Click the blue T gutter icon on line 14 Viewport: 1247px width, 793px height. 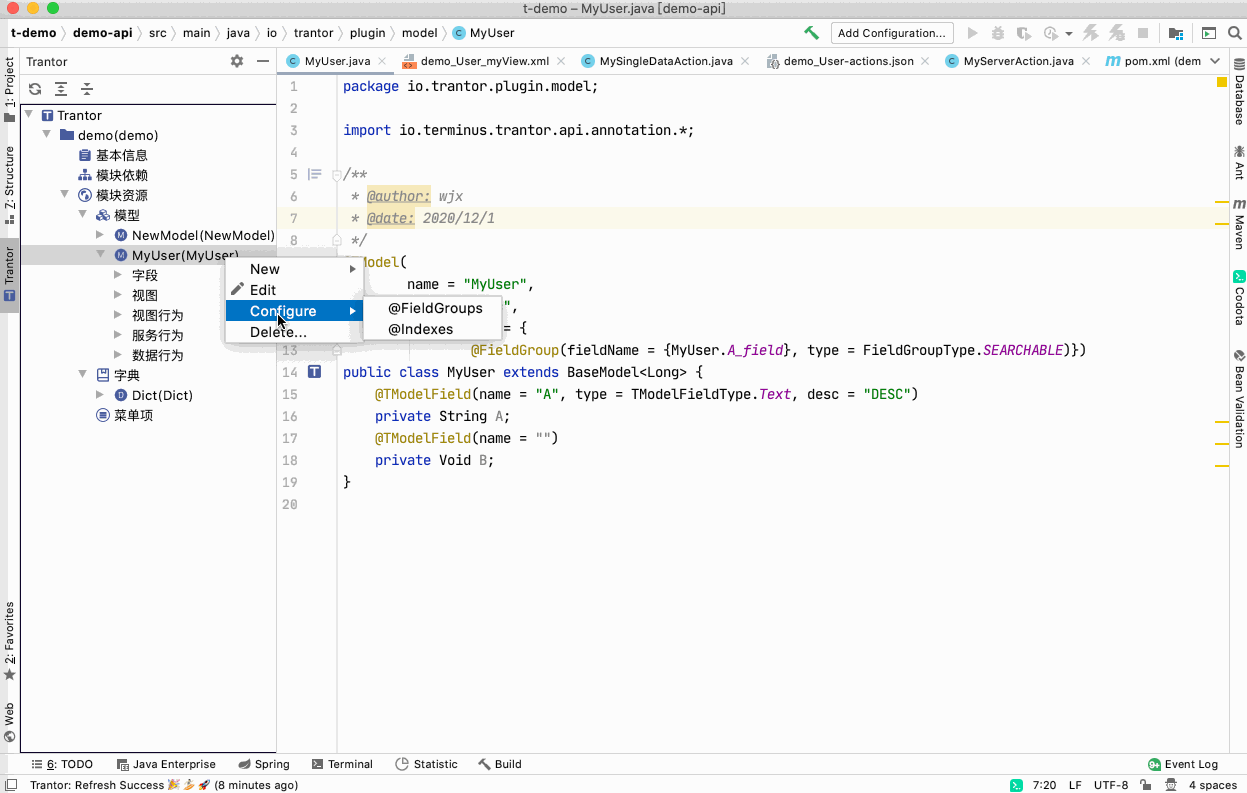[x=315, y=372]
